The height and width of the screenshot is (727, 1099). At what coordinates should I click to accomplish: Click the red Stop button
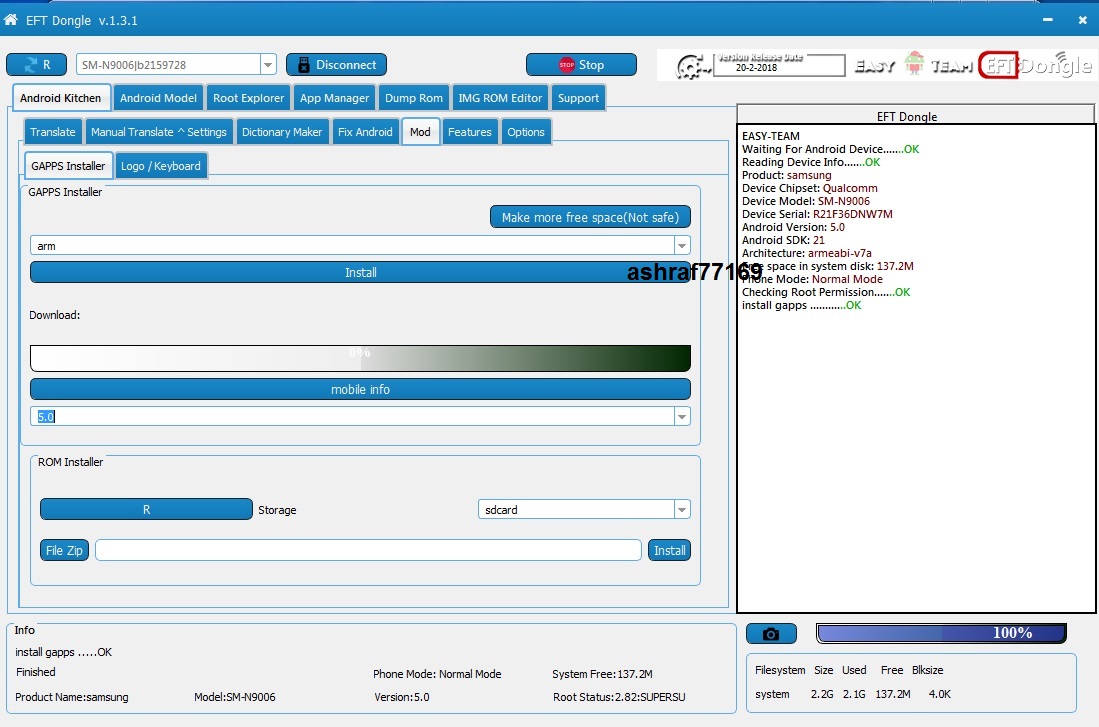point(581,64)
